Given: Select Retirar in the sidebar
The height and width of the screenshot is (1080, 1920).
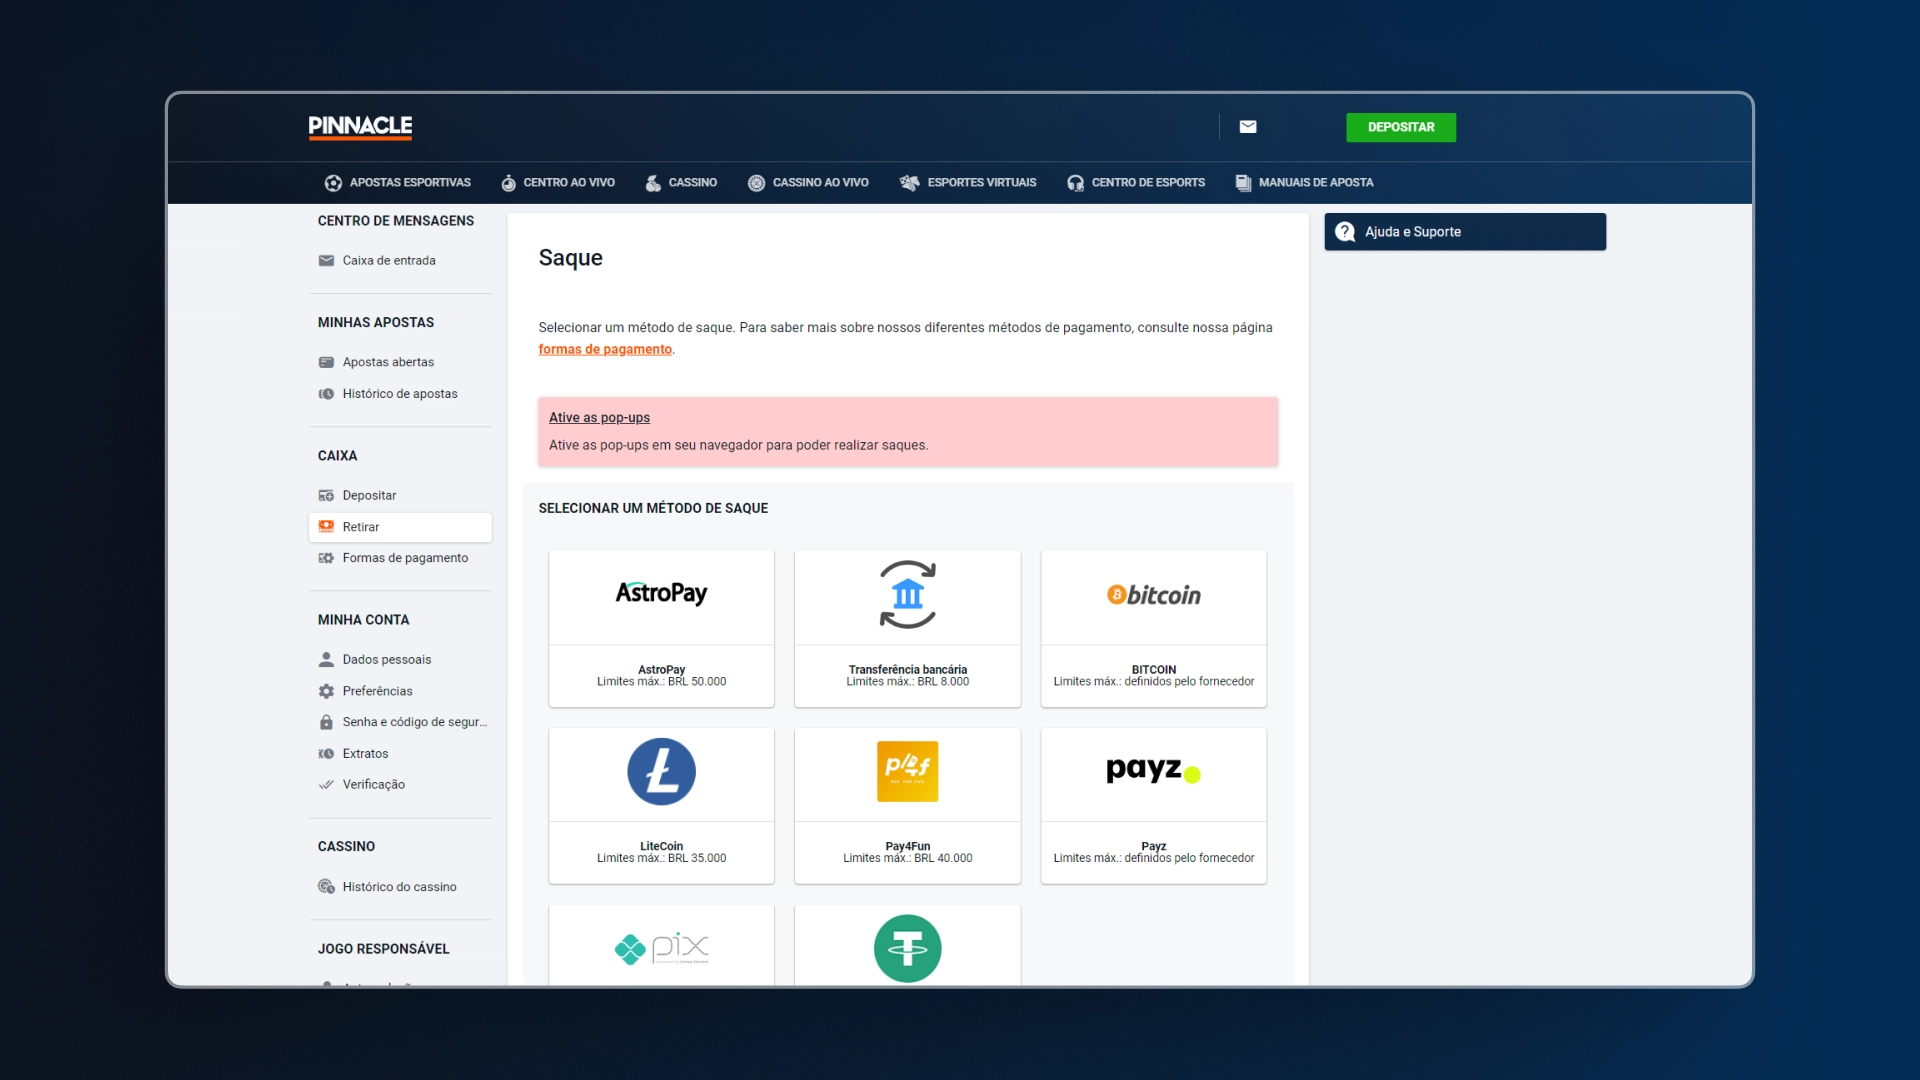Looking at the screenshot, I should 400,527.
